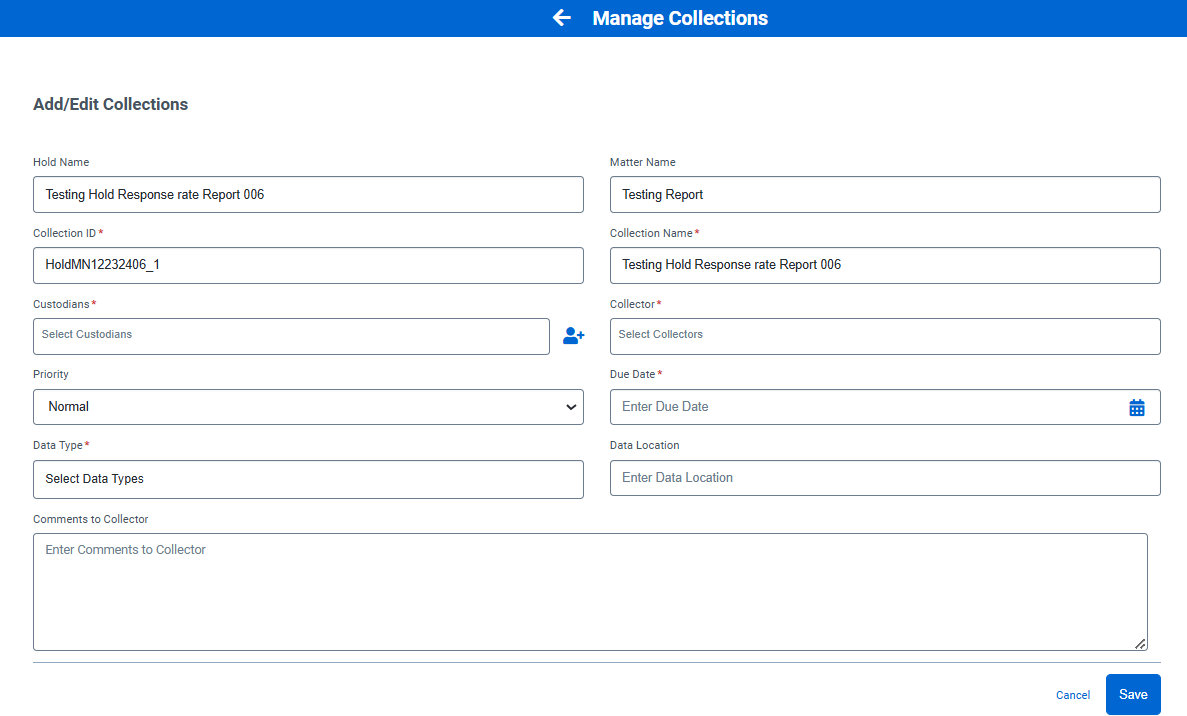This screenshot has height=716, width=1187.
Task: Click the Collection ID input field
Action: [x=308, y=266]
